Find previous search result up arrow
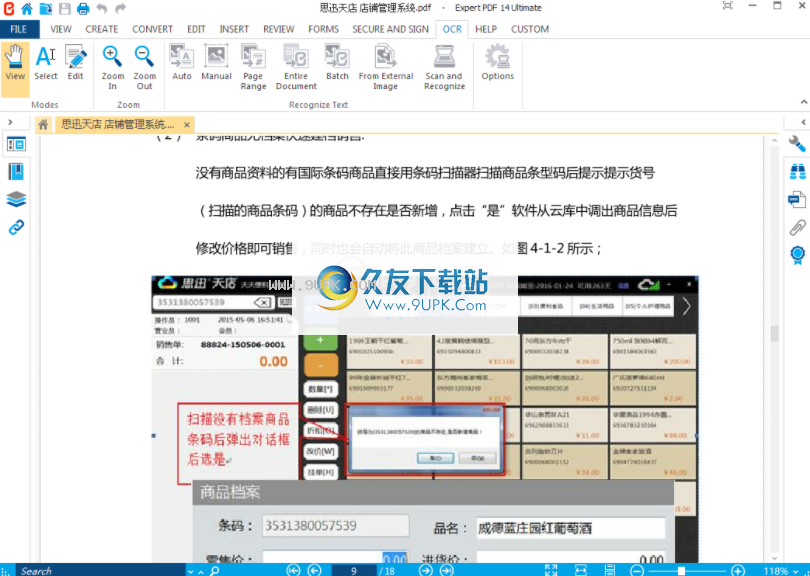The image size is (810, 576). tap(201, 571)
